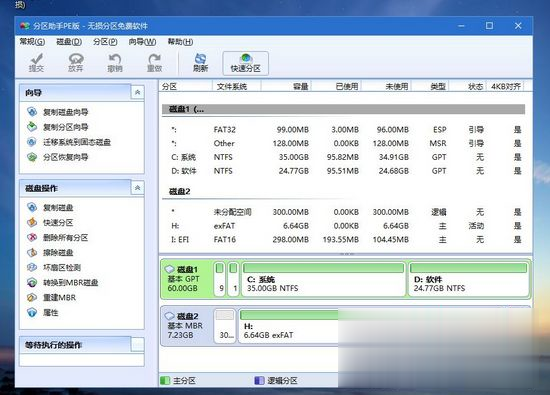Click 磁盘2 基本 MBR 7.23GB disk label
This screenshot has height=395, width=550.
[x=187, y=326]
